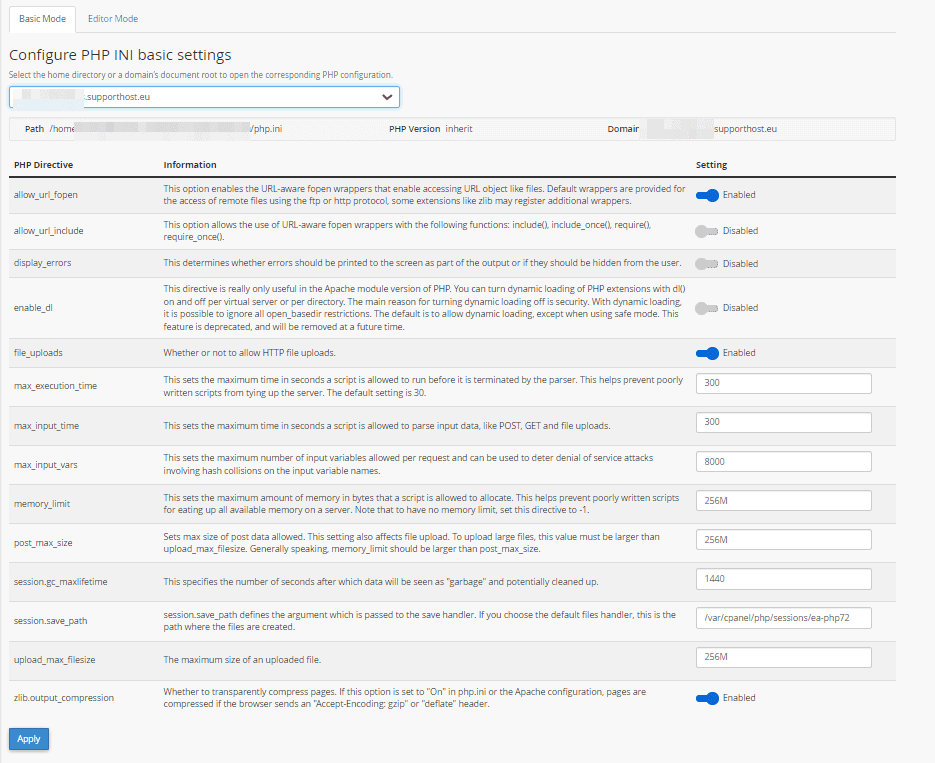Click the Disabled label beside display_errors
The height and width of the screenshot is (763, 935).
[740, 263]
